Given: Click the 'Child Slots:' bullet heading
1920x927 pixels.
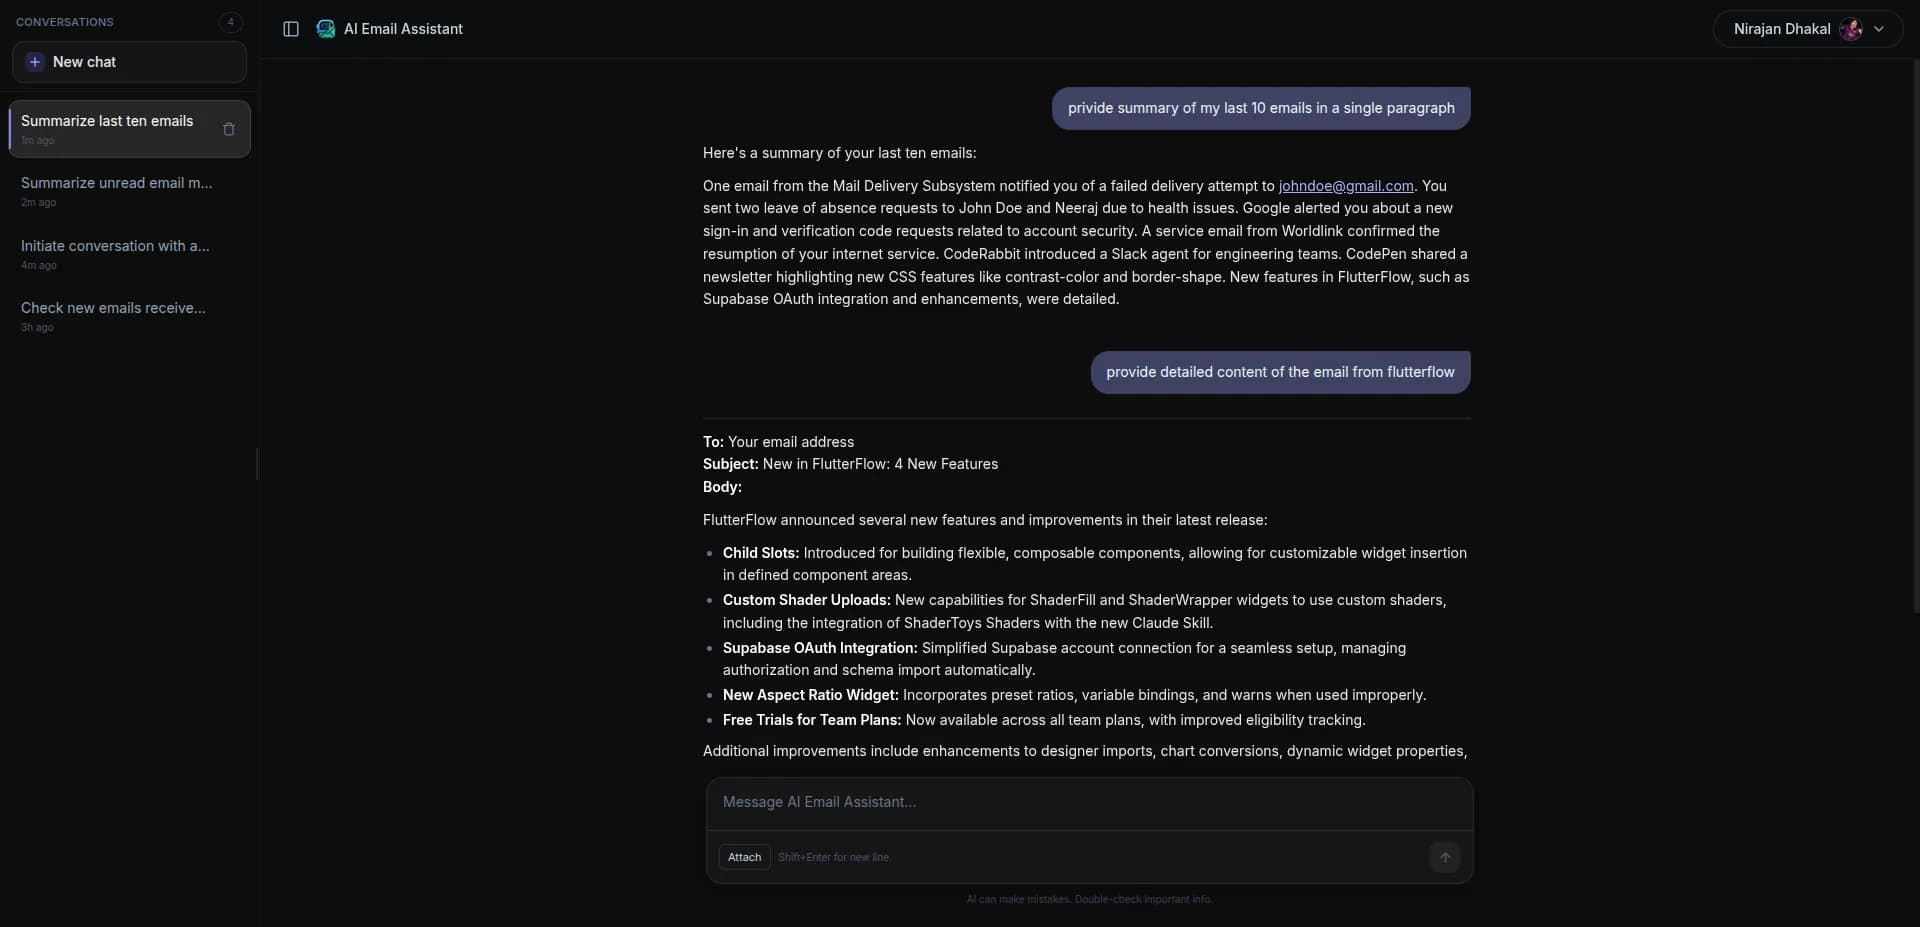Looking at the screenshot, I should point(761,553).
